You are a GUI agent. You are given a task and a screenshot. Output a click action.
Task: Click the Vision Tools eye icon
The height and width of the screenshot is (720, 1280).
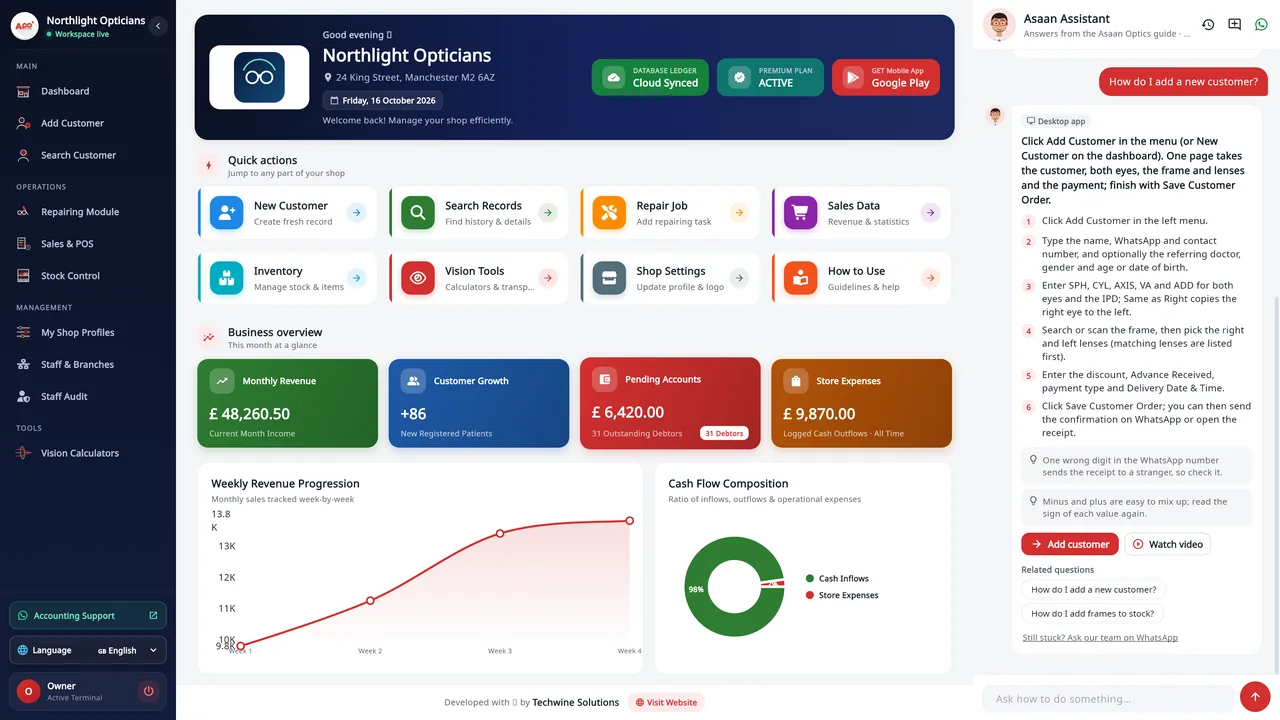point(417,278)
